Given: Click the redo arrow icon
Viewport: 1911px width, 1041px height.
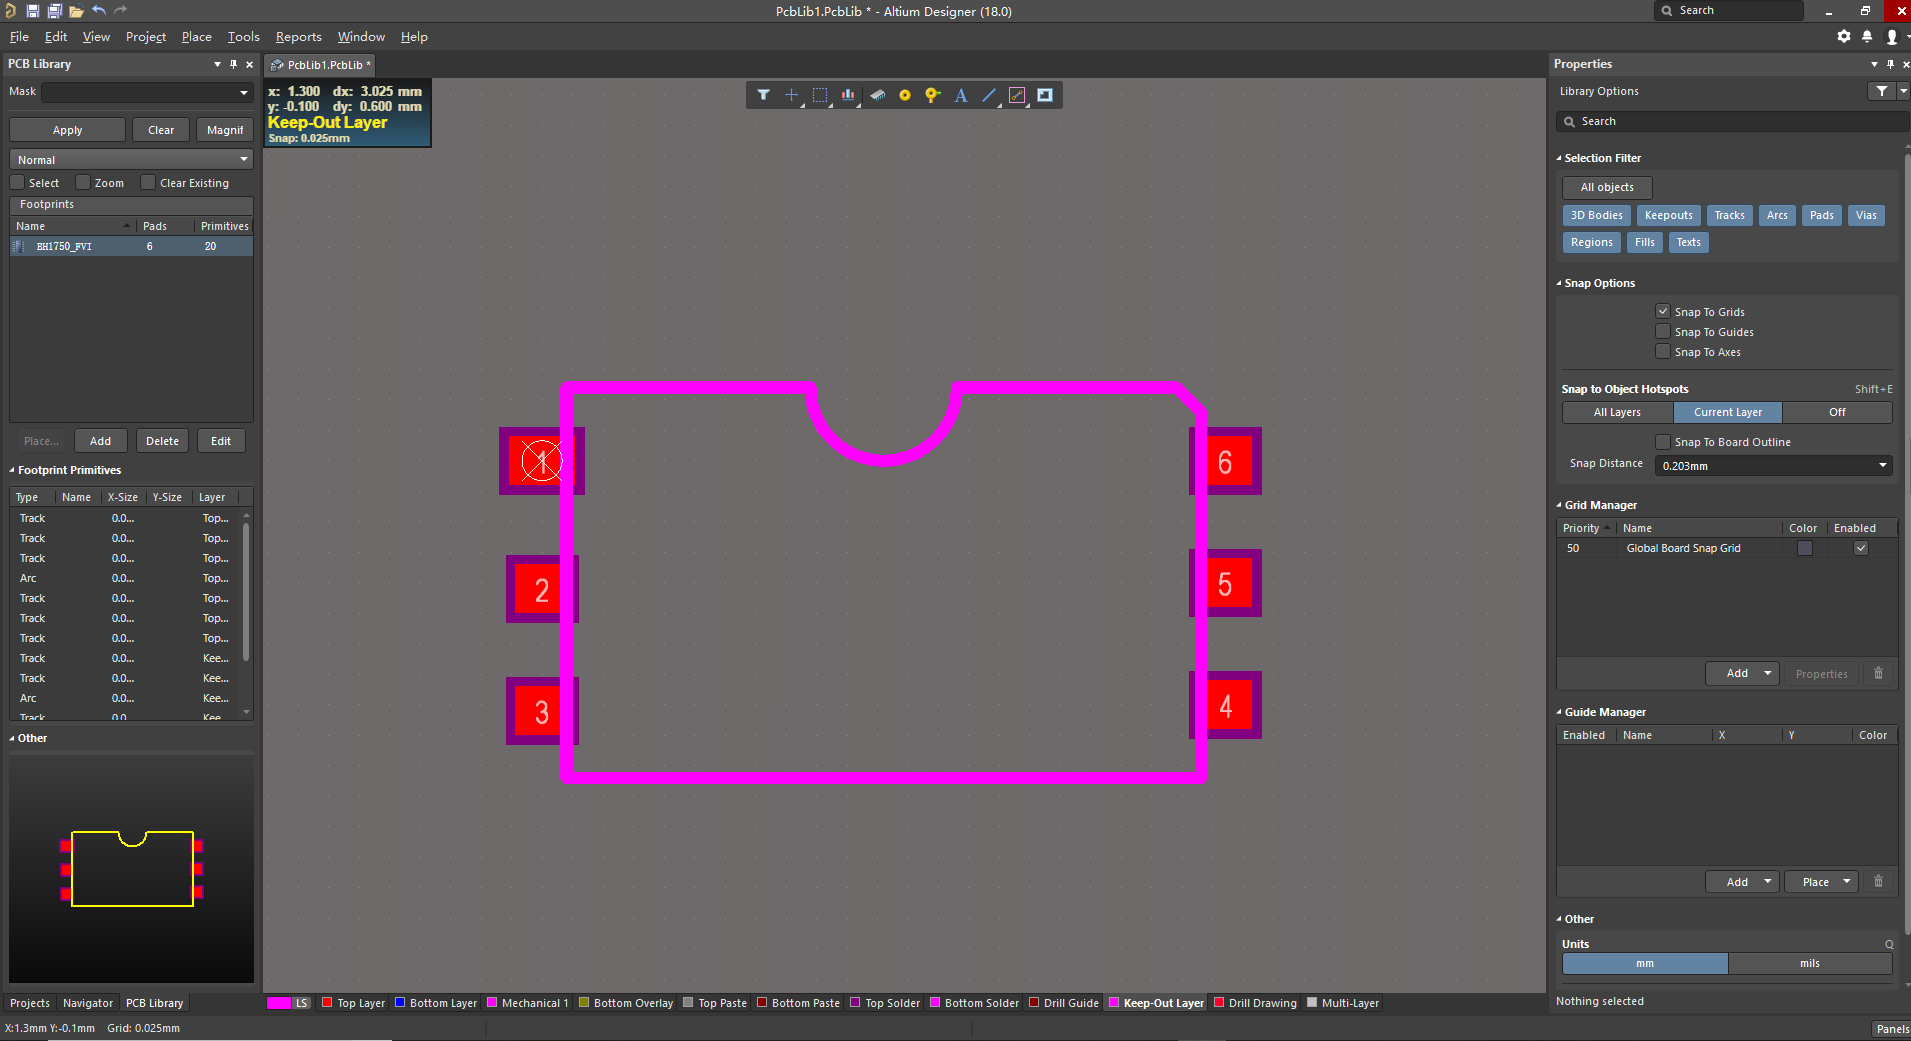Looking at the screenshot, I should click(121, 11).
